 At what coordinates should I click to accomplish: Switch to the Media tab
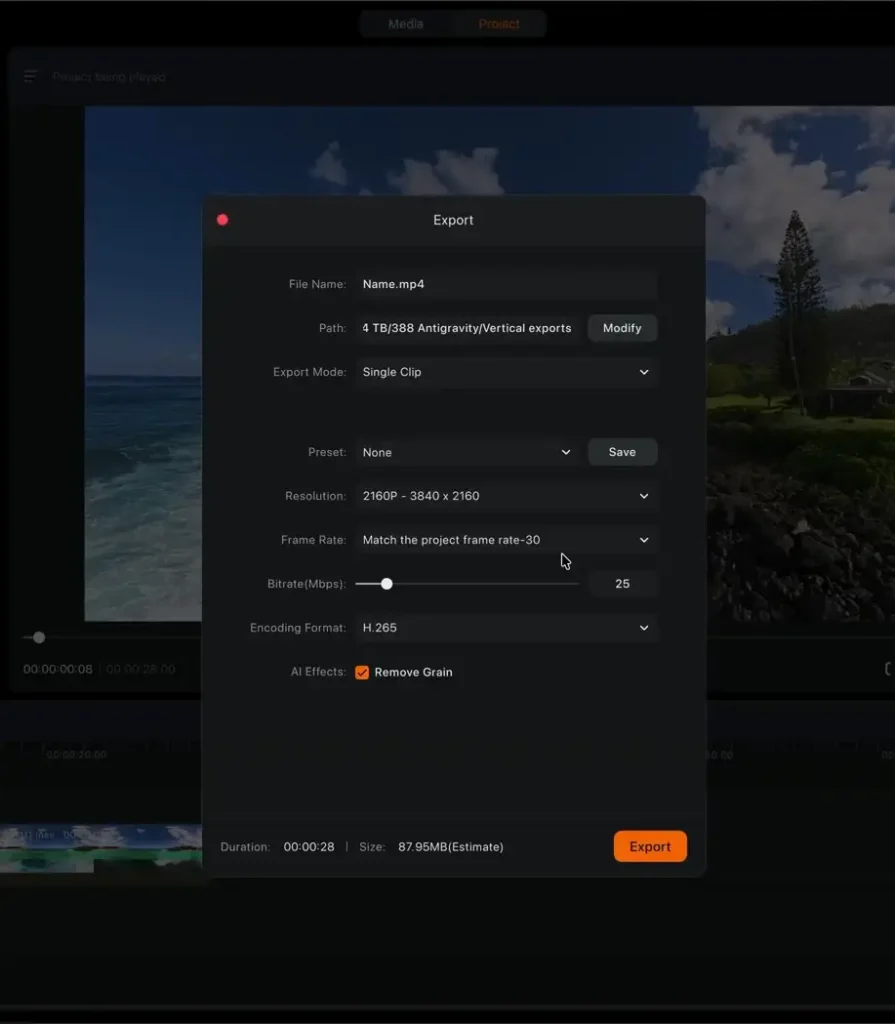pos(405,24)
